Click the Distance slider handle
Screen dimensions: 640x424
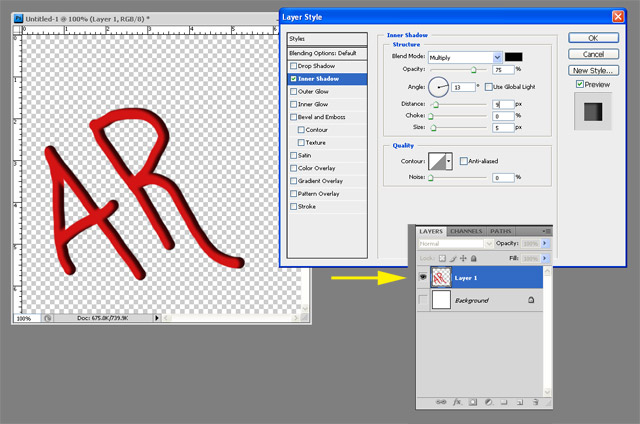click(x=436, y=105)
